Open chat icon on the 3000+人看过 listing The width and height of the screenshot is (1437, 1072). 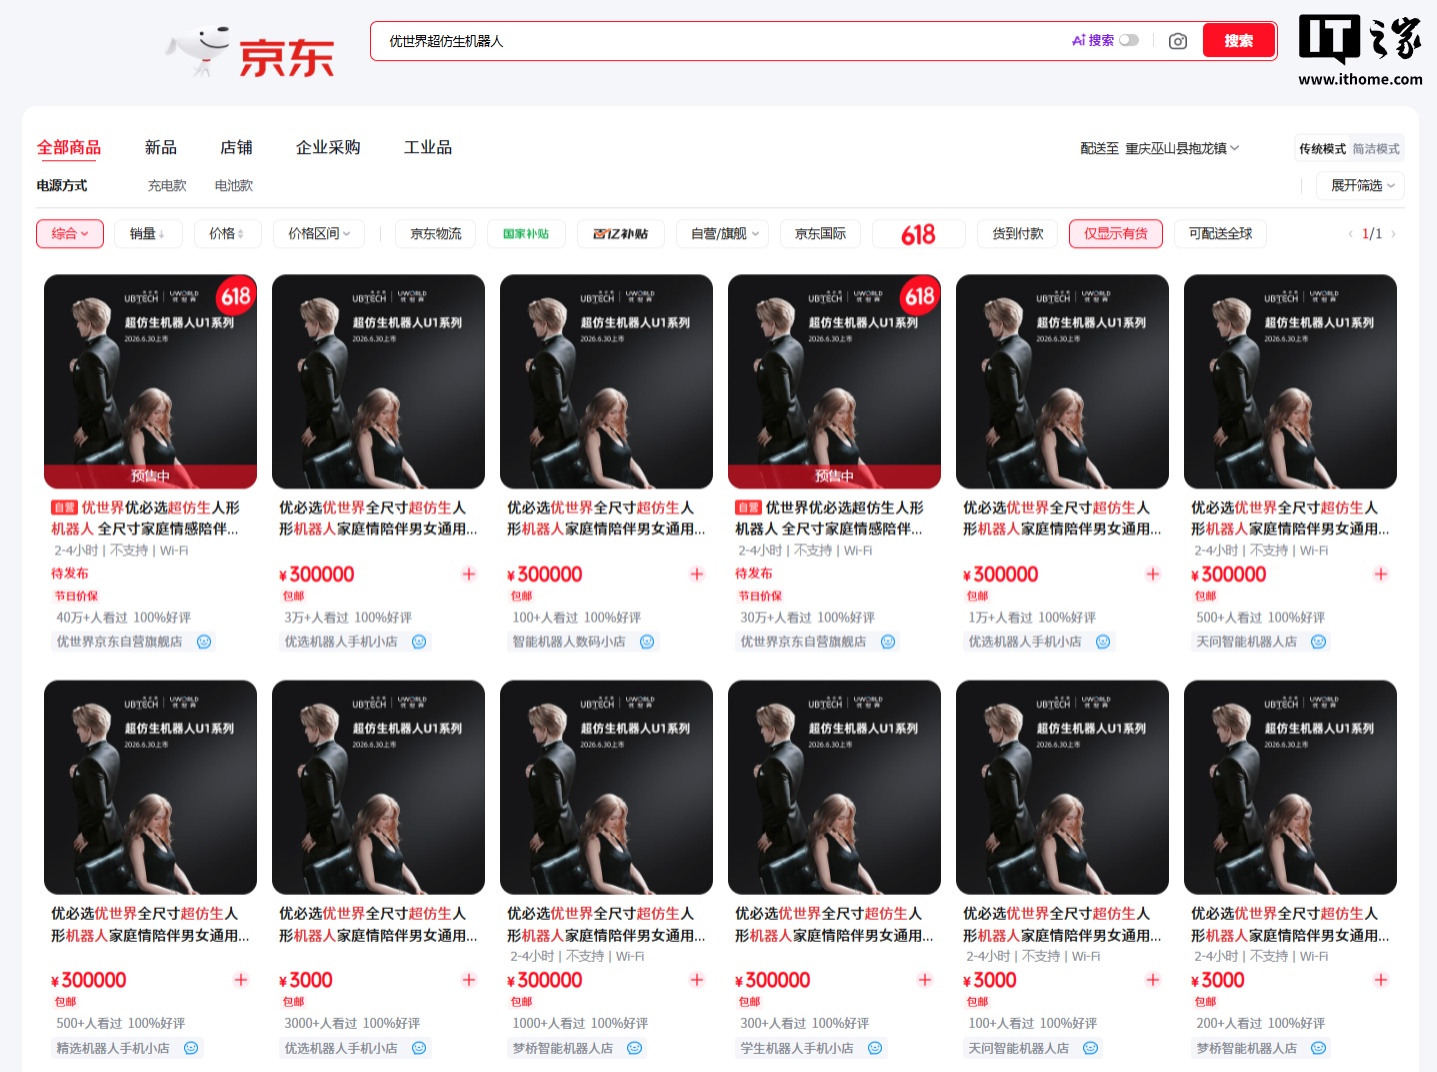[x=419, y=1048]
